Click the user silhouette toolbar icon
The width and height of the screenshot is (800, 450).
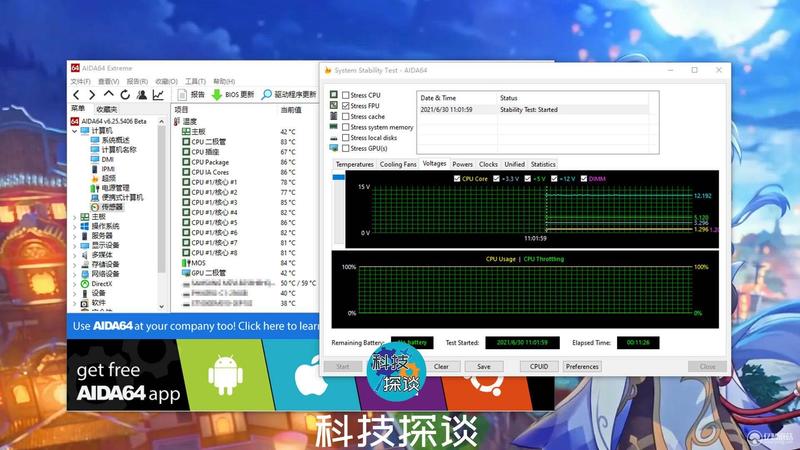[142, 95]
